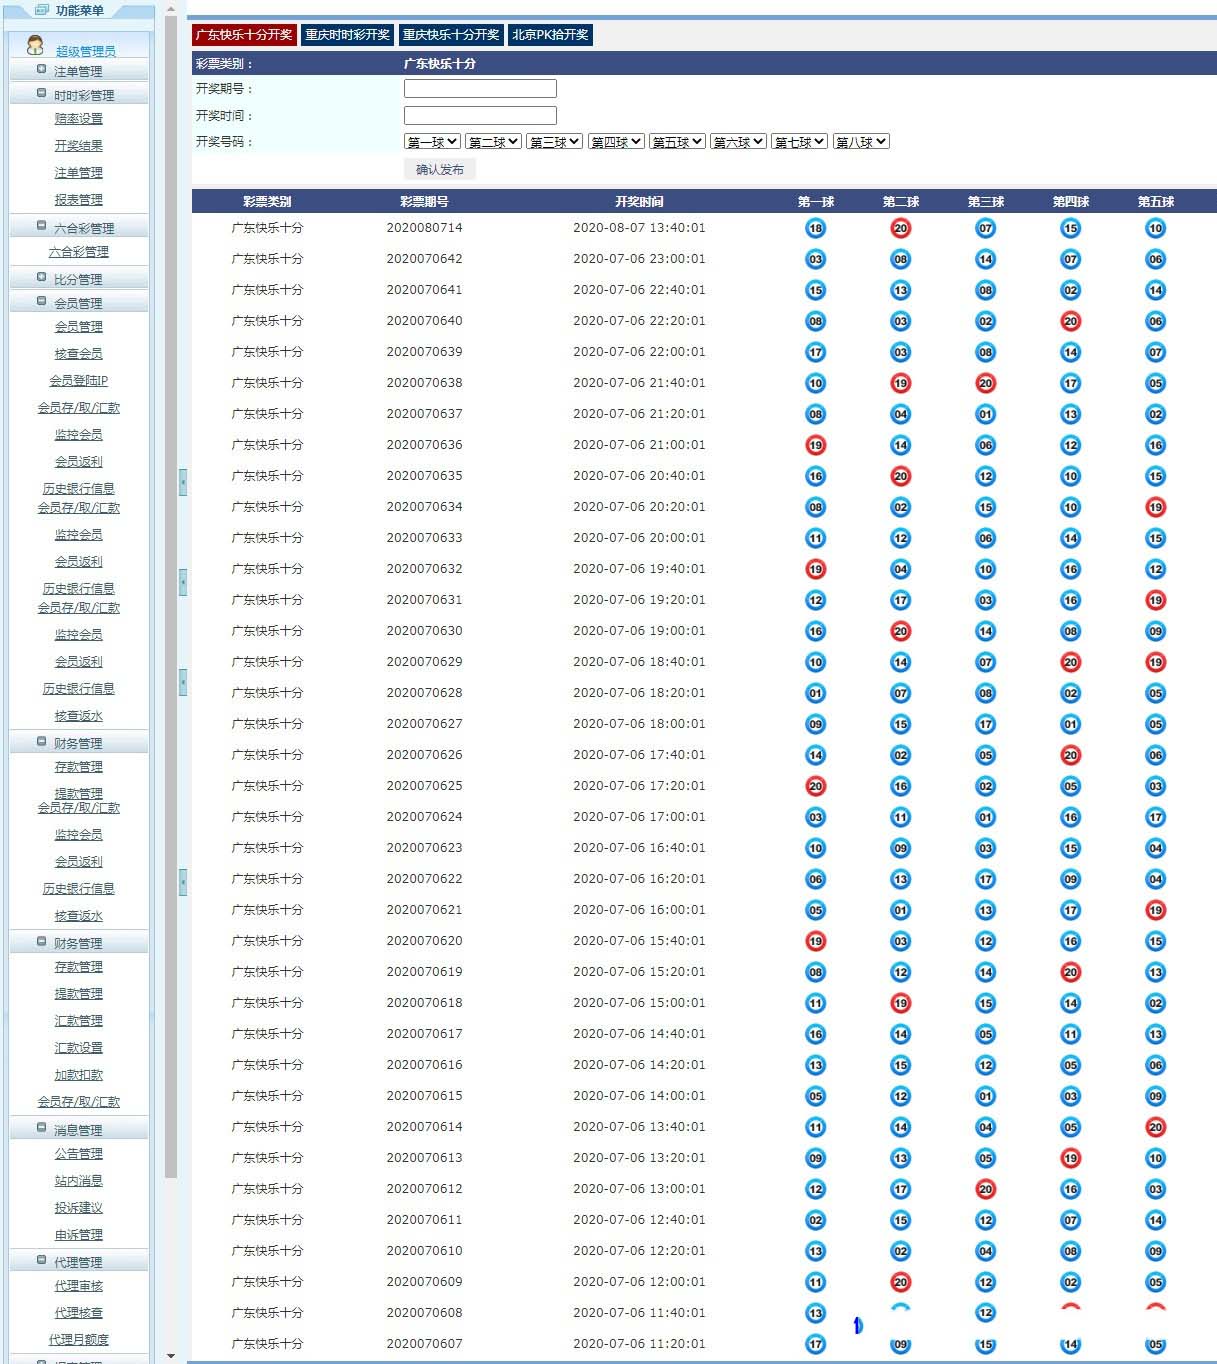Open the 第八球 dropdown list
The image size is (1217, 1364).
(861, 142)
